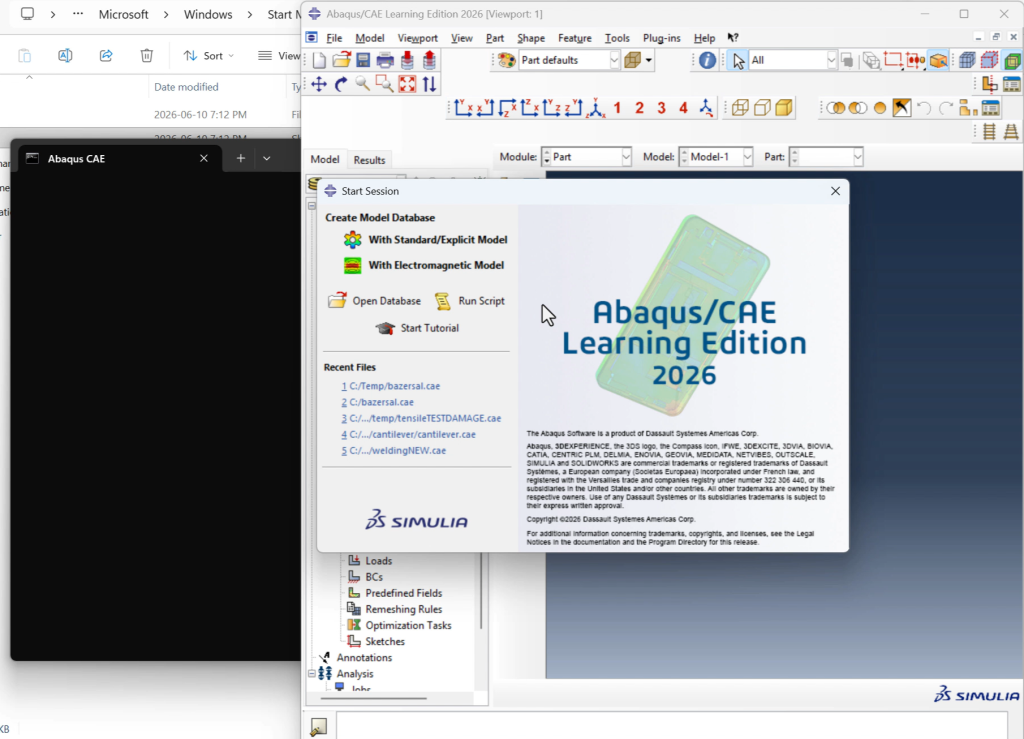Click the command line input field

tap(671, 726)
